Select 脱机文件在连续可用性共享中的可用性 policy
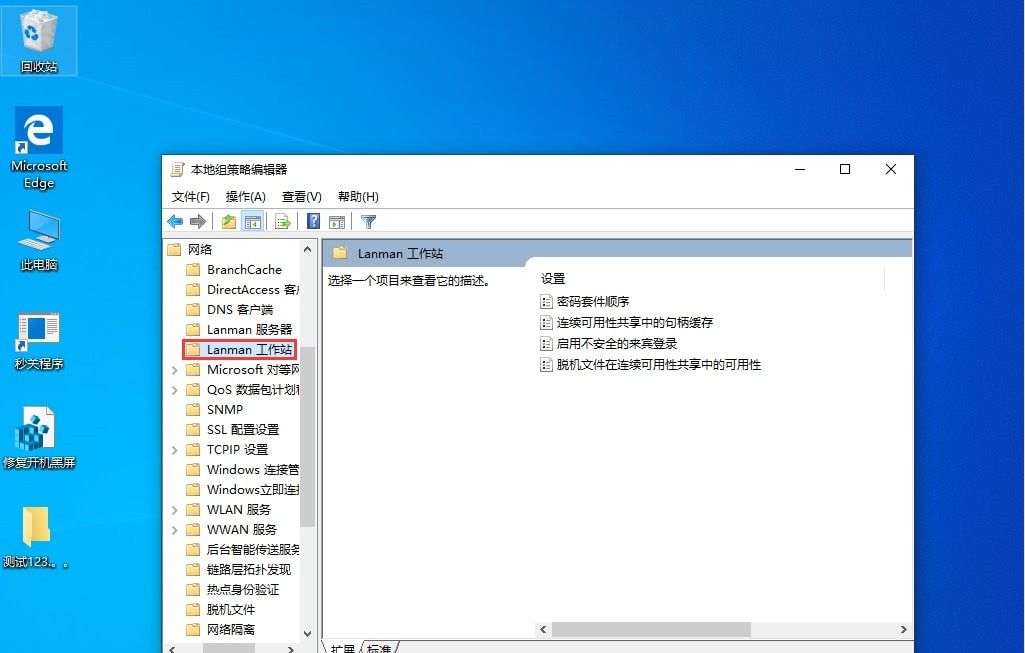 [659, 364]
